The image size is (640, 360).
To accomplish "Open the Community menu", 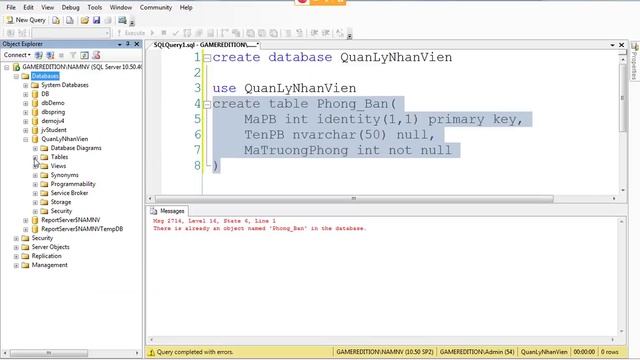I will [x=156, y=7].
